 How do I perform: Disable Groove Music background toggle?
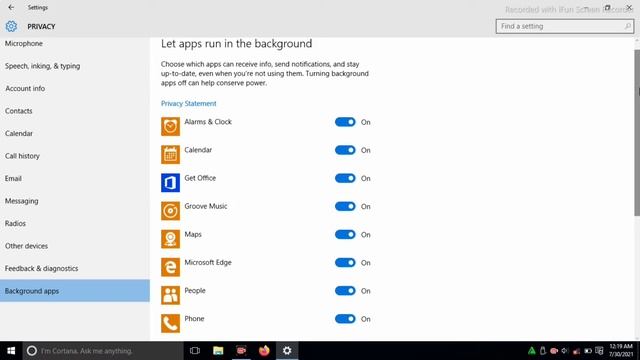[x=345, y=207]
